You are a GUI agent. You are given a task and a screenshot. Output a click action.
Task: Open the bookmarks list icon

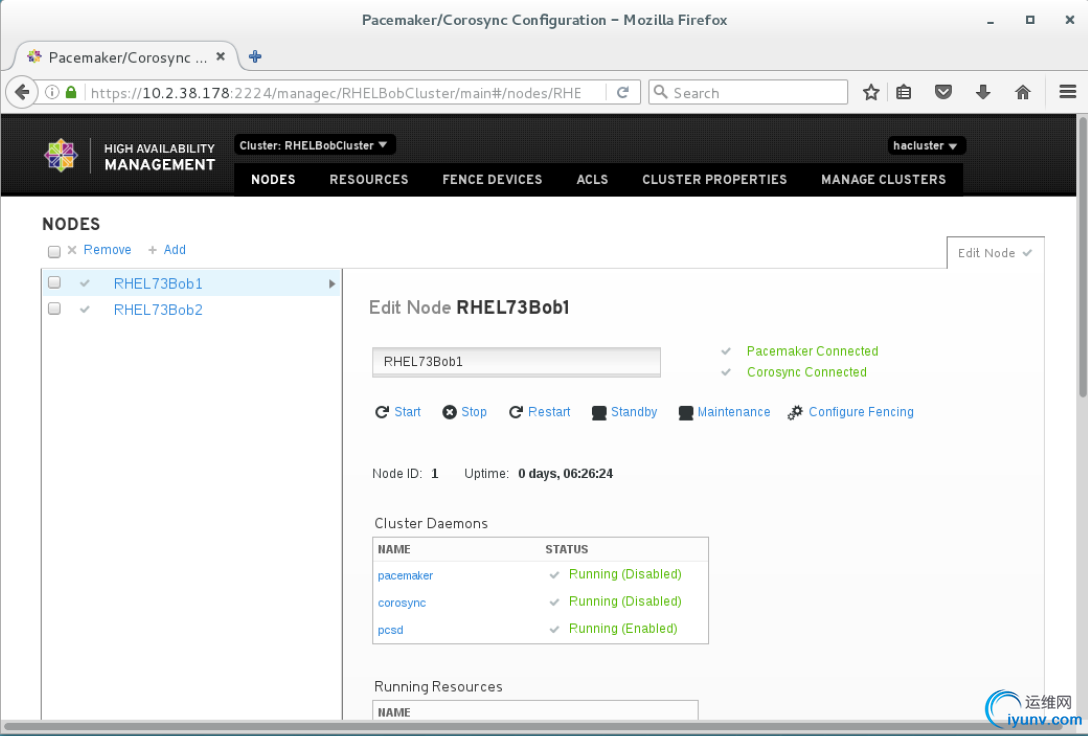pyautogui.click(x=903, y=92)
